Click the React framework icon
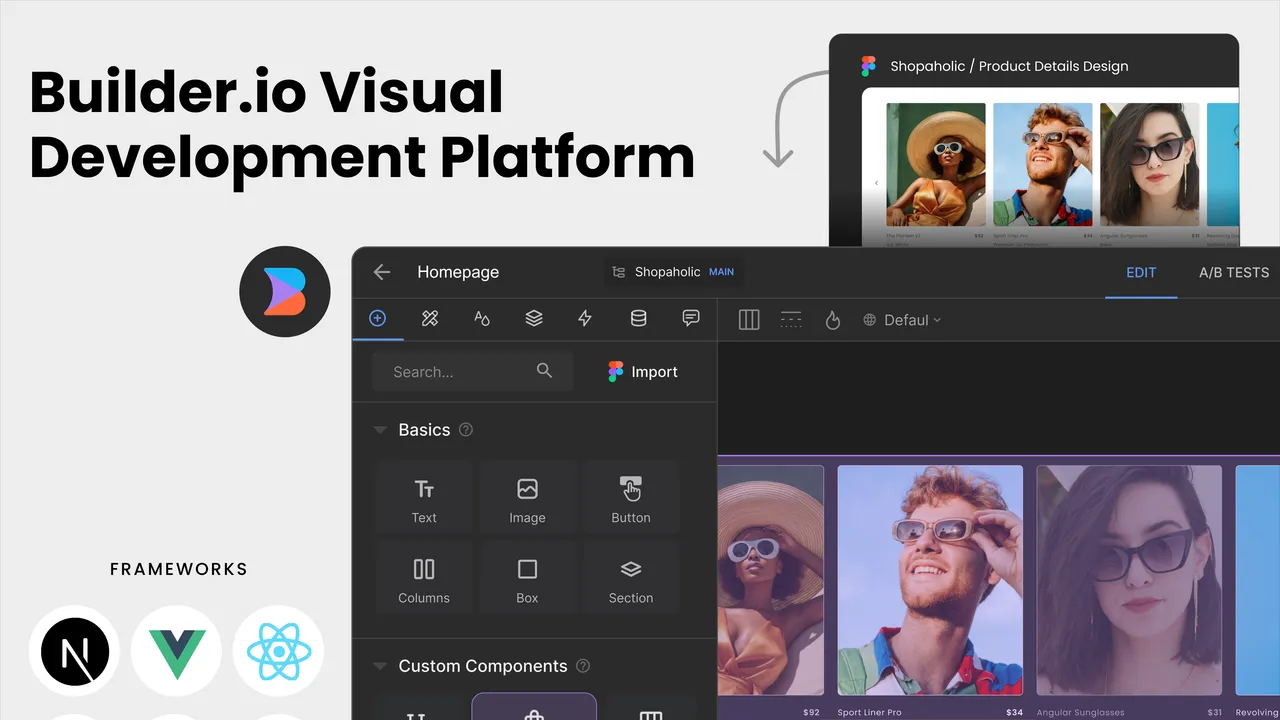This screenshot has width=1280, height=720. [279, 651]
